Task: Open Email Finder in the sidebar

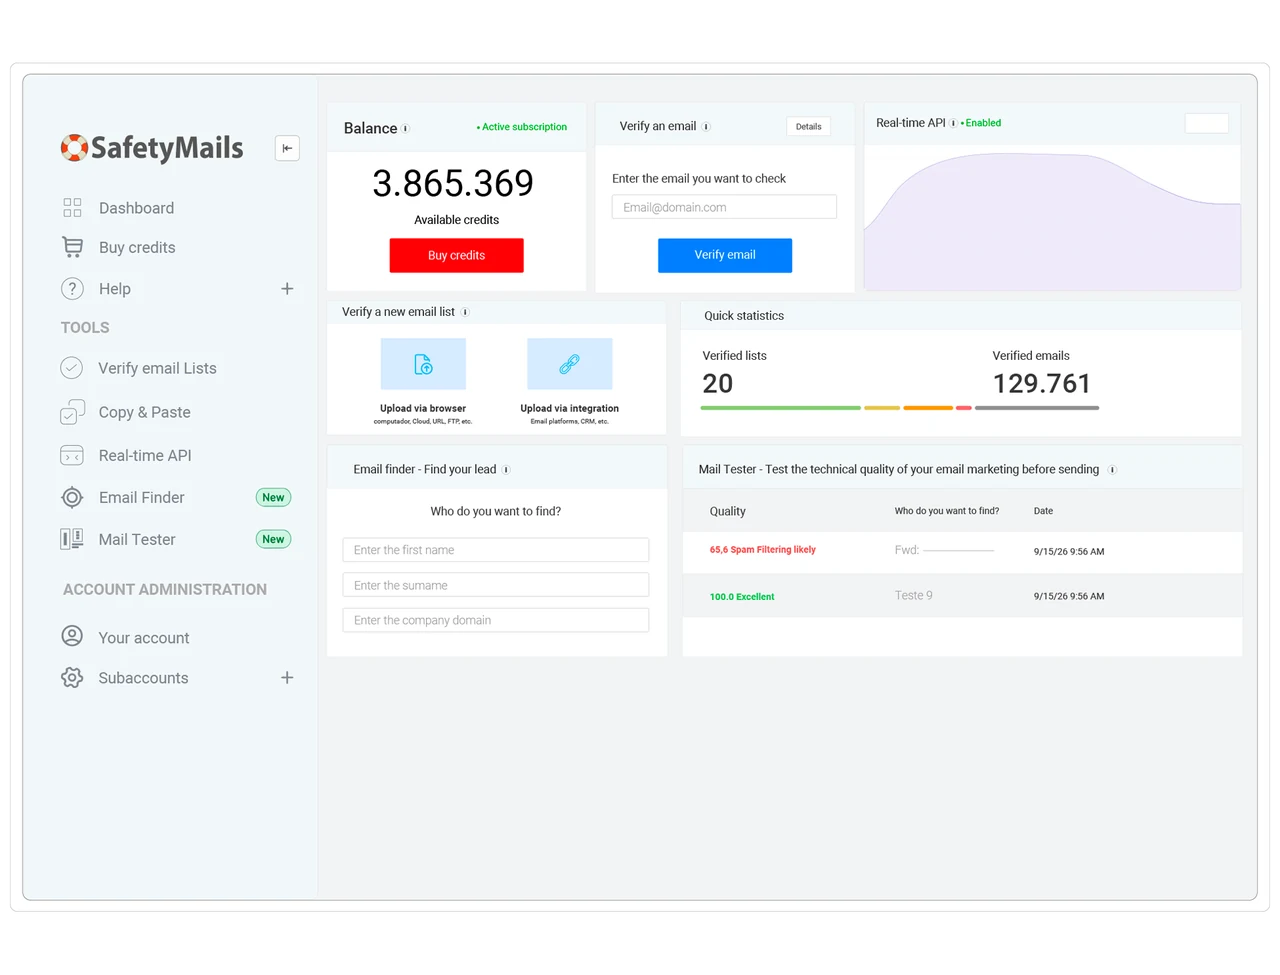Action: pos(141,497)
